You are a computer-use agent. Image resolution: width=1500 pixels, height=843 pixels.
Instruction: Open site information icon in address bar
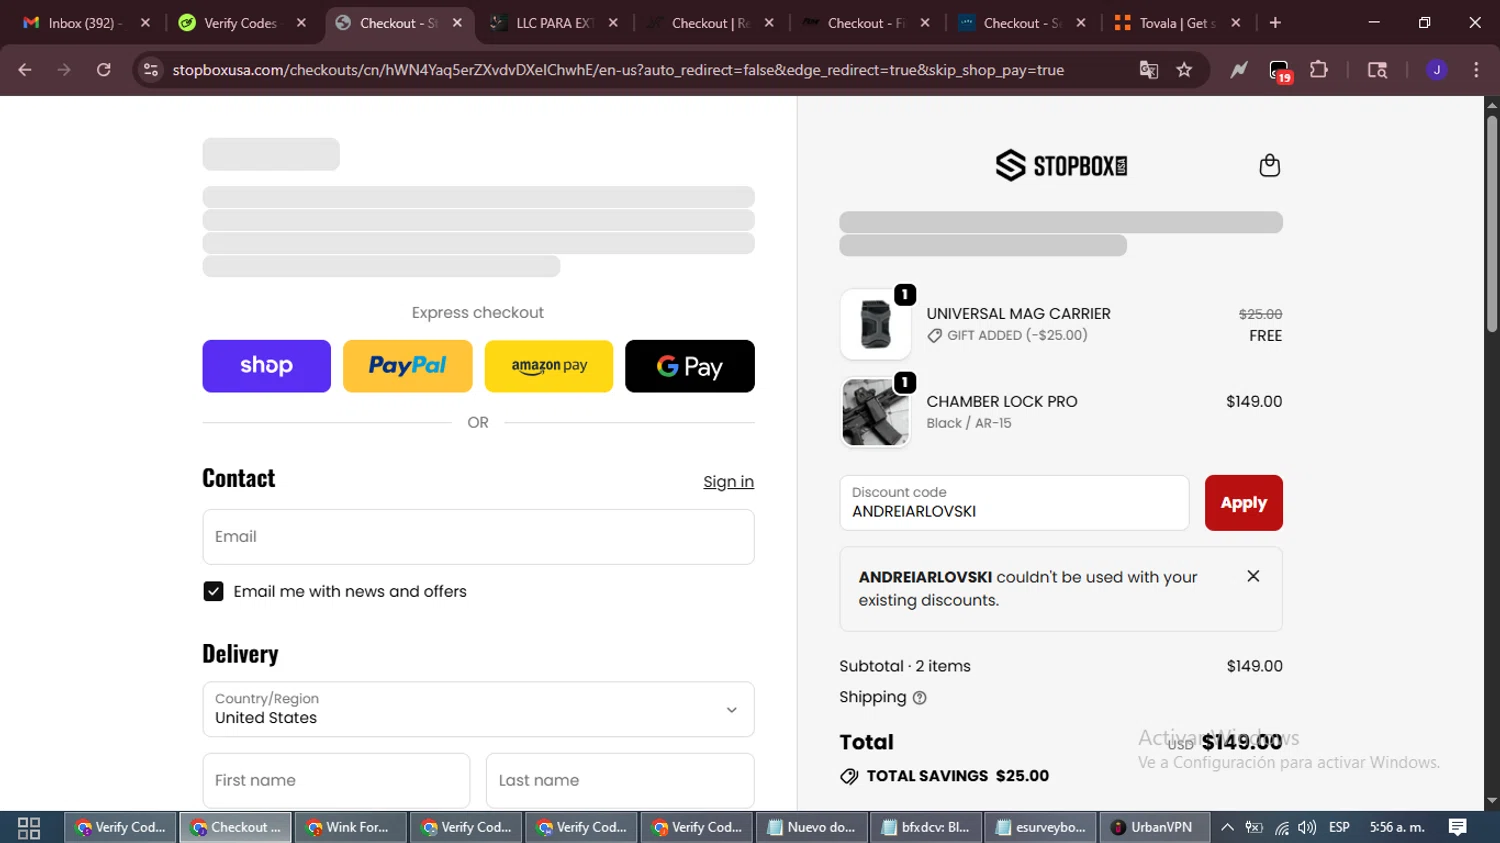pos(151,70)
